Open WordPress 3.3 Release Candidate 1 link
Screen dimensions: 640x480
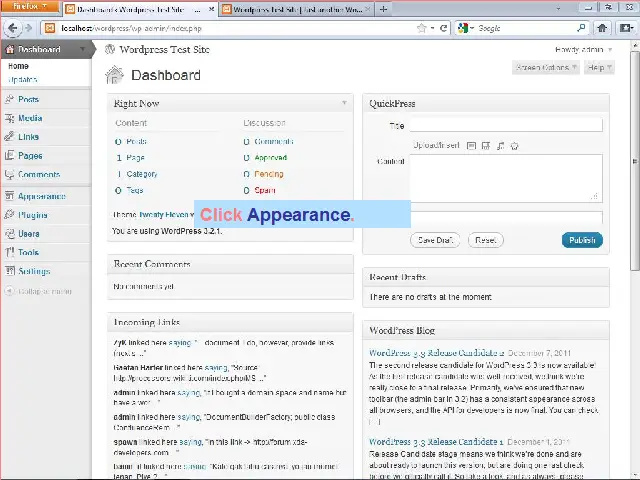[436, 442]
